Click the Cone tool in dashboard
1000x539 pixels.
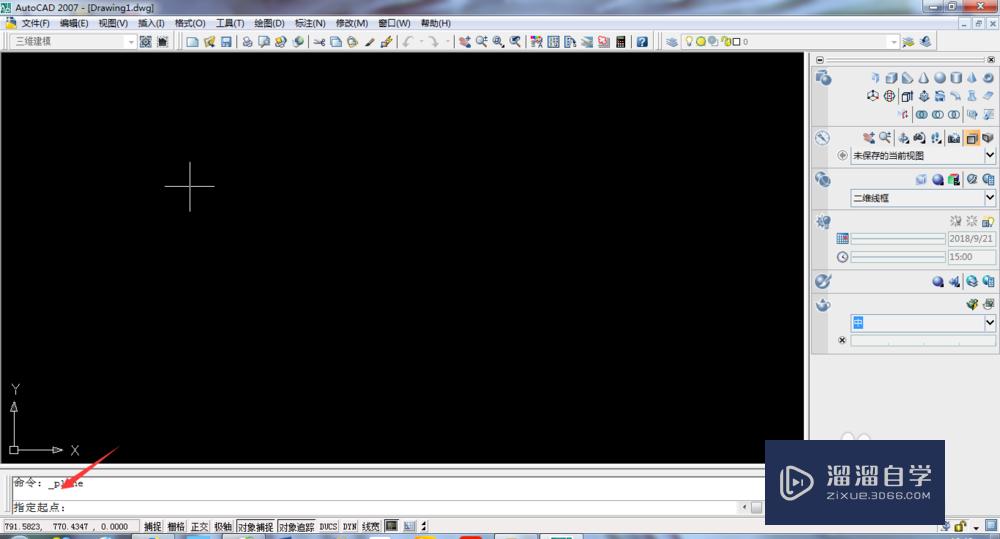pos(923,78)
